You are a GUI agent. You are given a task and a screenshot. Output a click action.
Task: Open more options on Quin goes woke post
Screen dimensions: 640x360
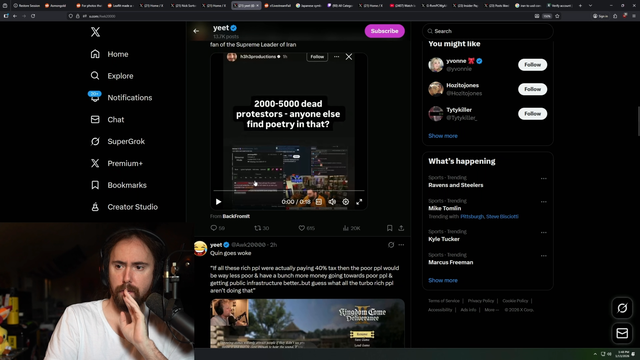(x=401, y=245)
